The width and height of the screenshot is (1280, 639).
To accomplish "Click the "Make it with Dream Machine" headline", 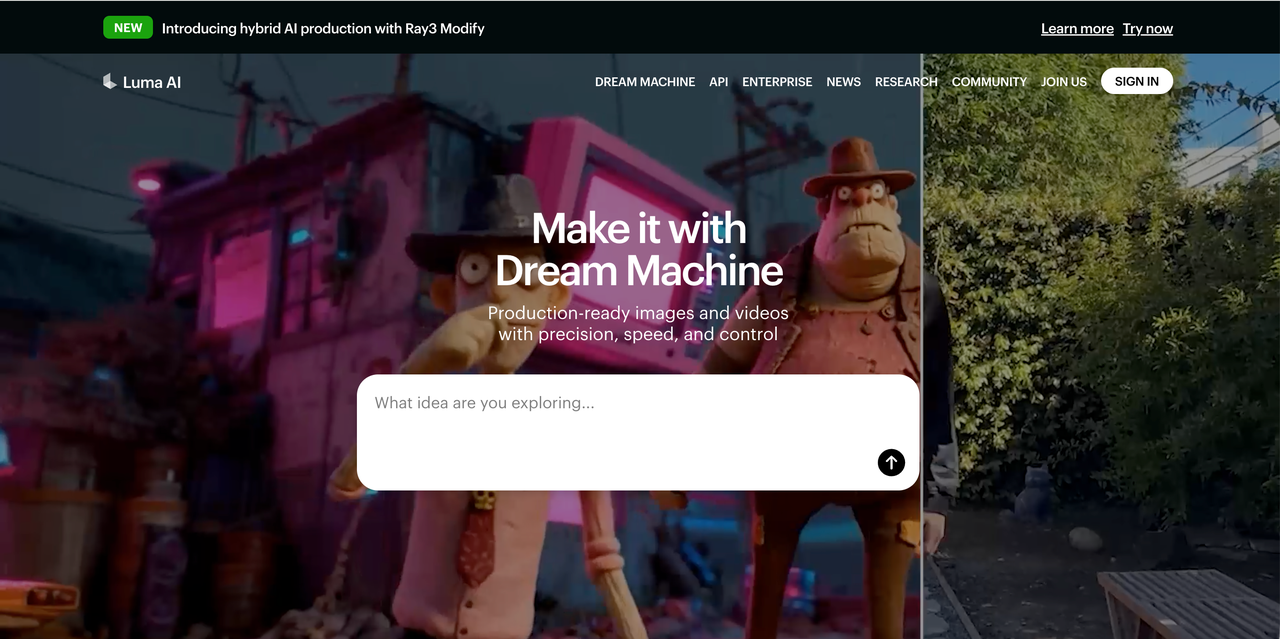I will (639, 250).
